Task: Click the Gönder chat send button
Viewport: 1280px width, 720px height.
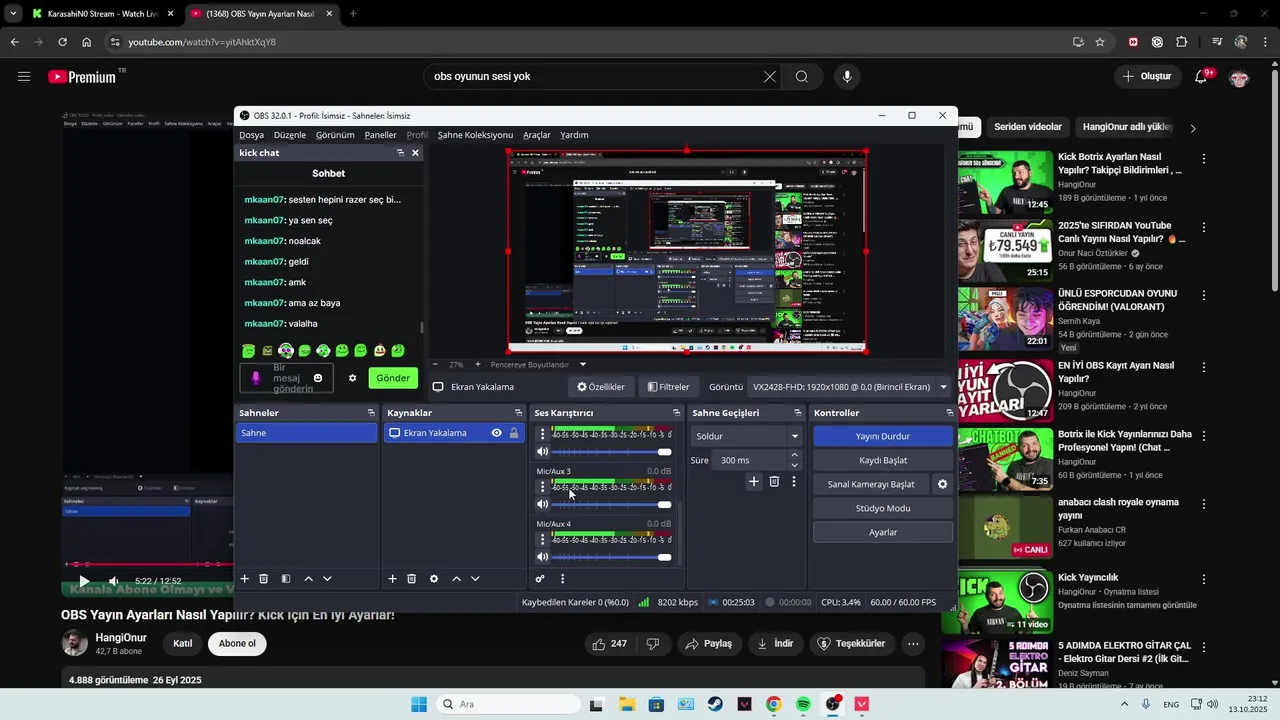Action: coord(393,378)
